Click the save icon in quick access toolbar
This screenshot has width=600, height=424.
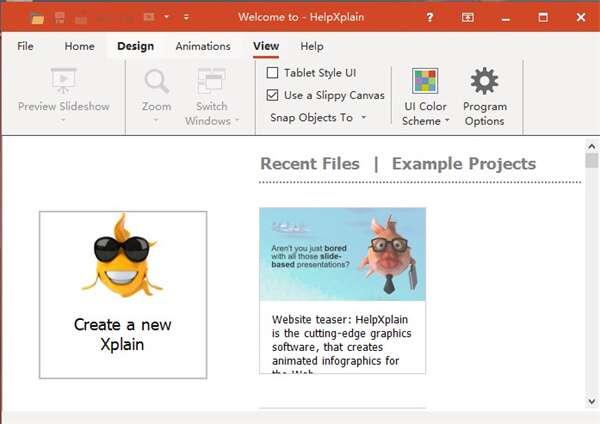pyautogui.click(x=61, y=17)
